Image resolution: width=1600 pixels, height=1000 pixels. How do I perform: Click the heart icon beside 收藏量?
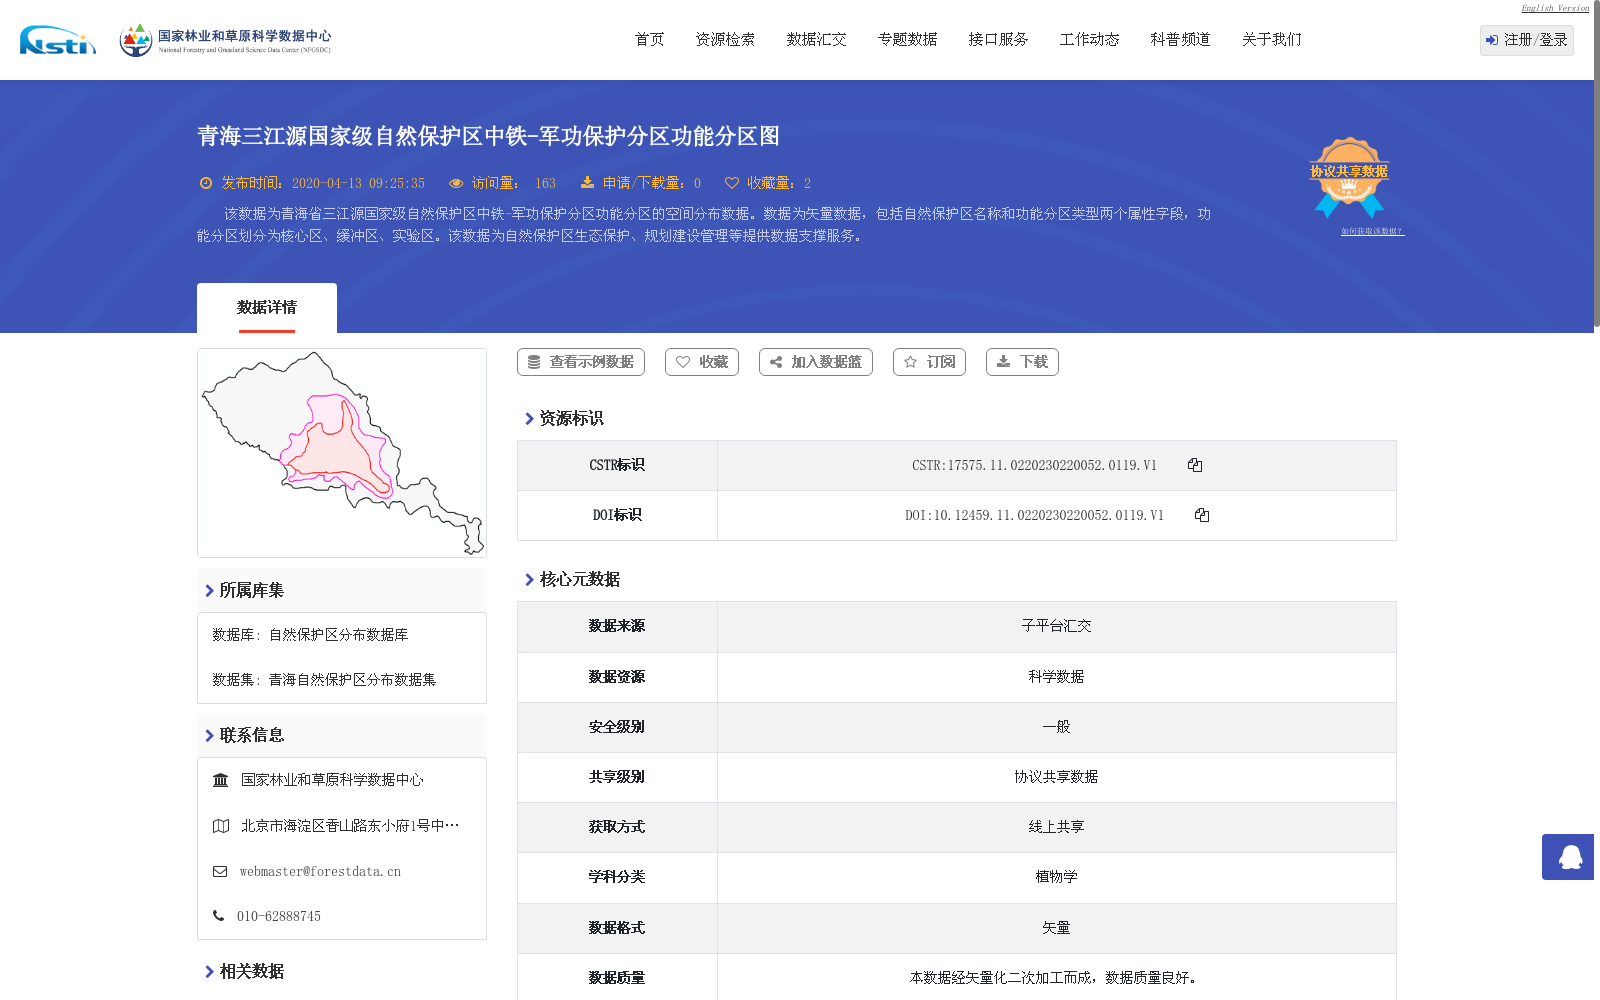coord(732,183)
